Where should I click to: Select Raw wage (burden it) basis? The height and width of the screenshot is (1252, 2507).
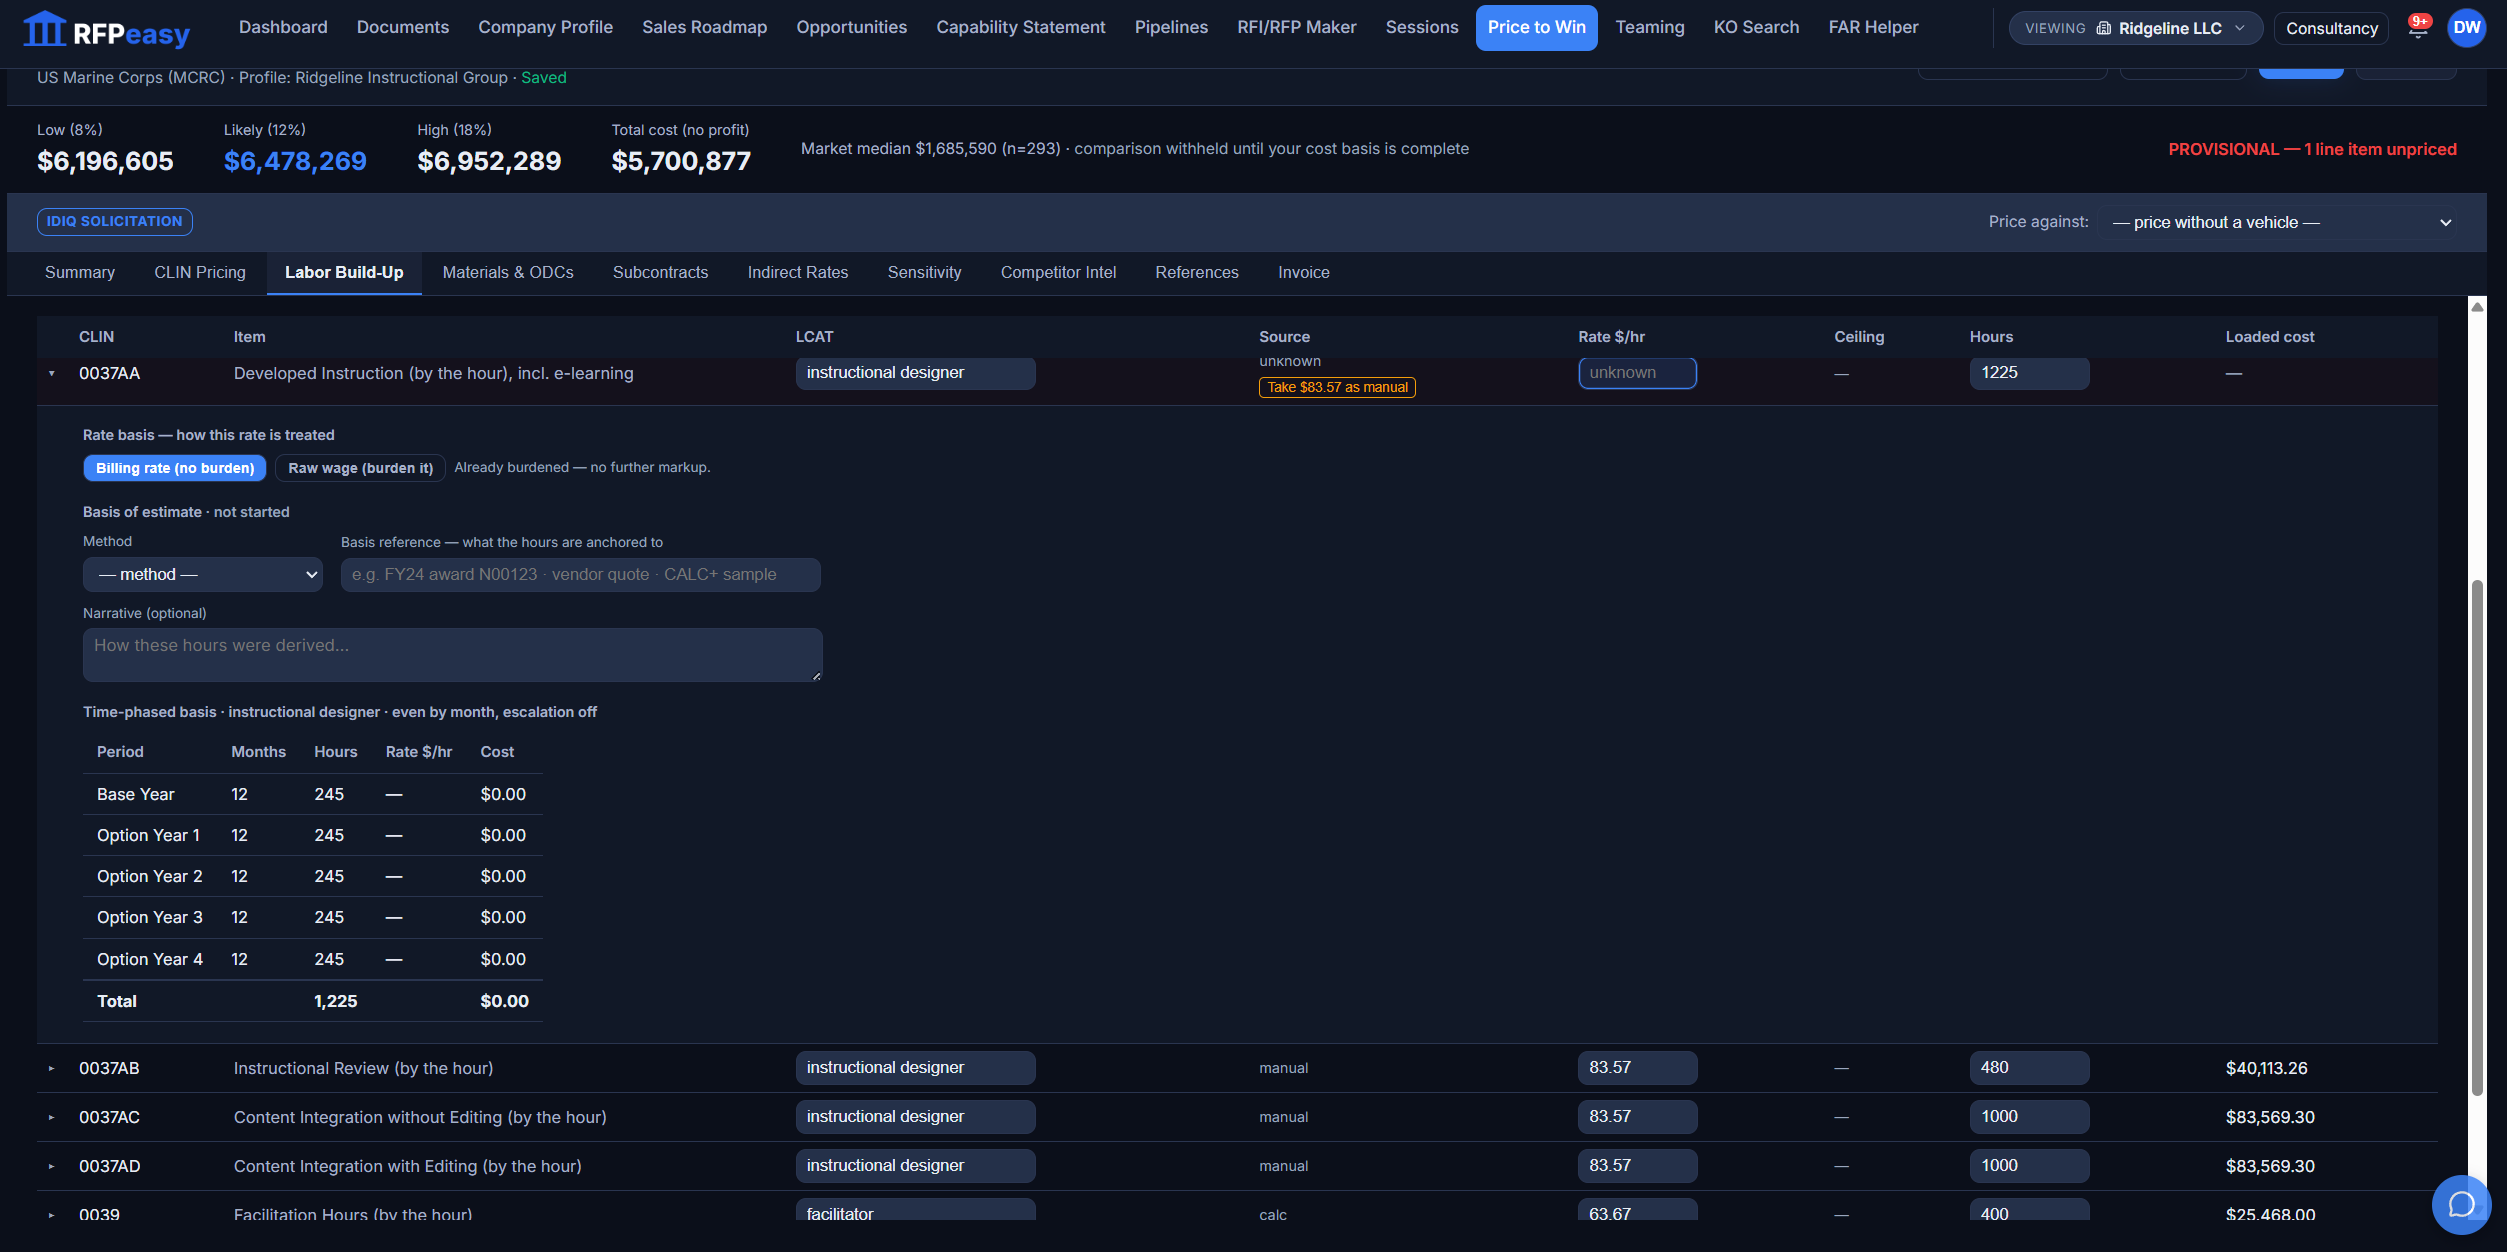(360, 468)
